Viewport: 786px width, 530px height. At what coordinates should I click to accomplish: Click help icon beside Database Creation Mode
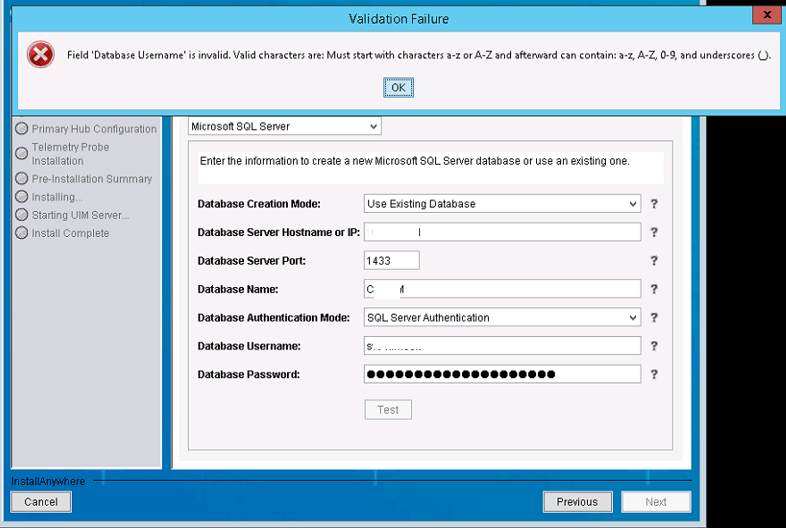coord(654,204)
